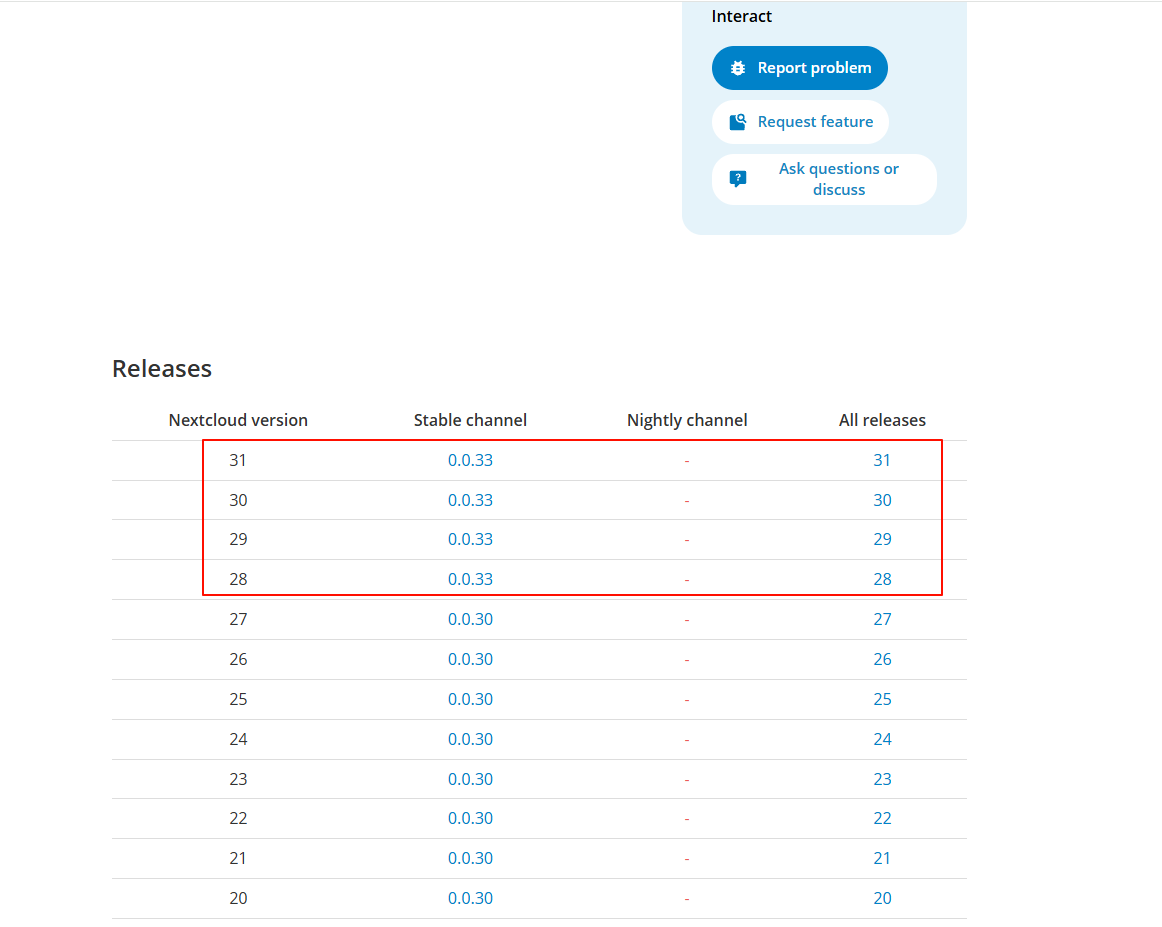Click the Nextcloud version column header
Image resolution: width=1162 pixels, height=927 pixels.
click(x=238, y=420)
